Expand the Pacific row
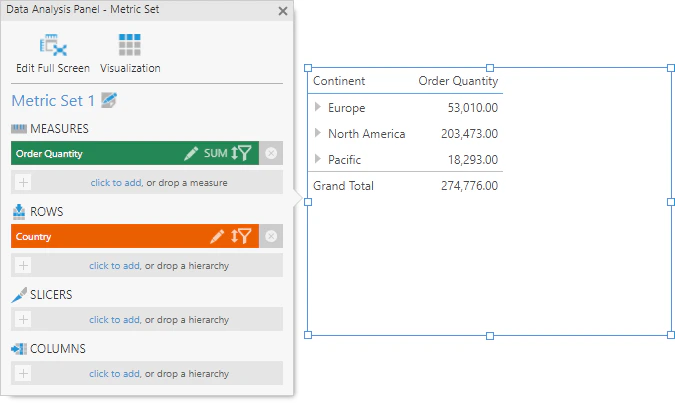Screen dimensions: 675x403 (318, 159)
